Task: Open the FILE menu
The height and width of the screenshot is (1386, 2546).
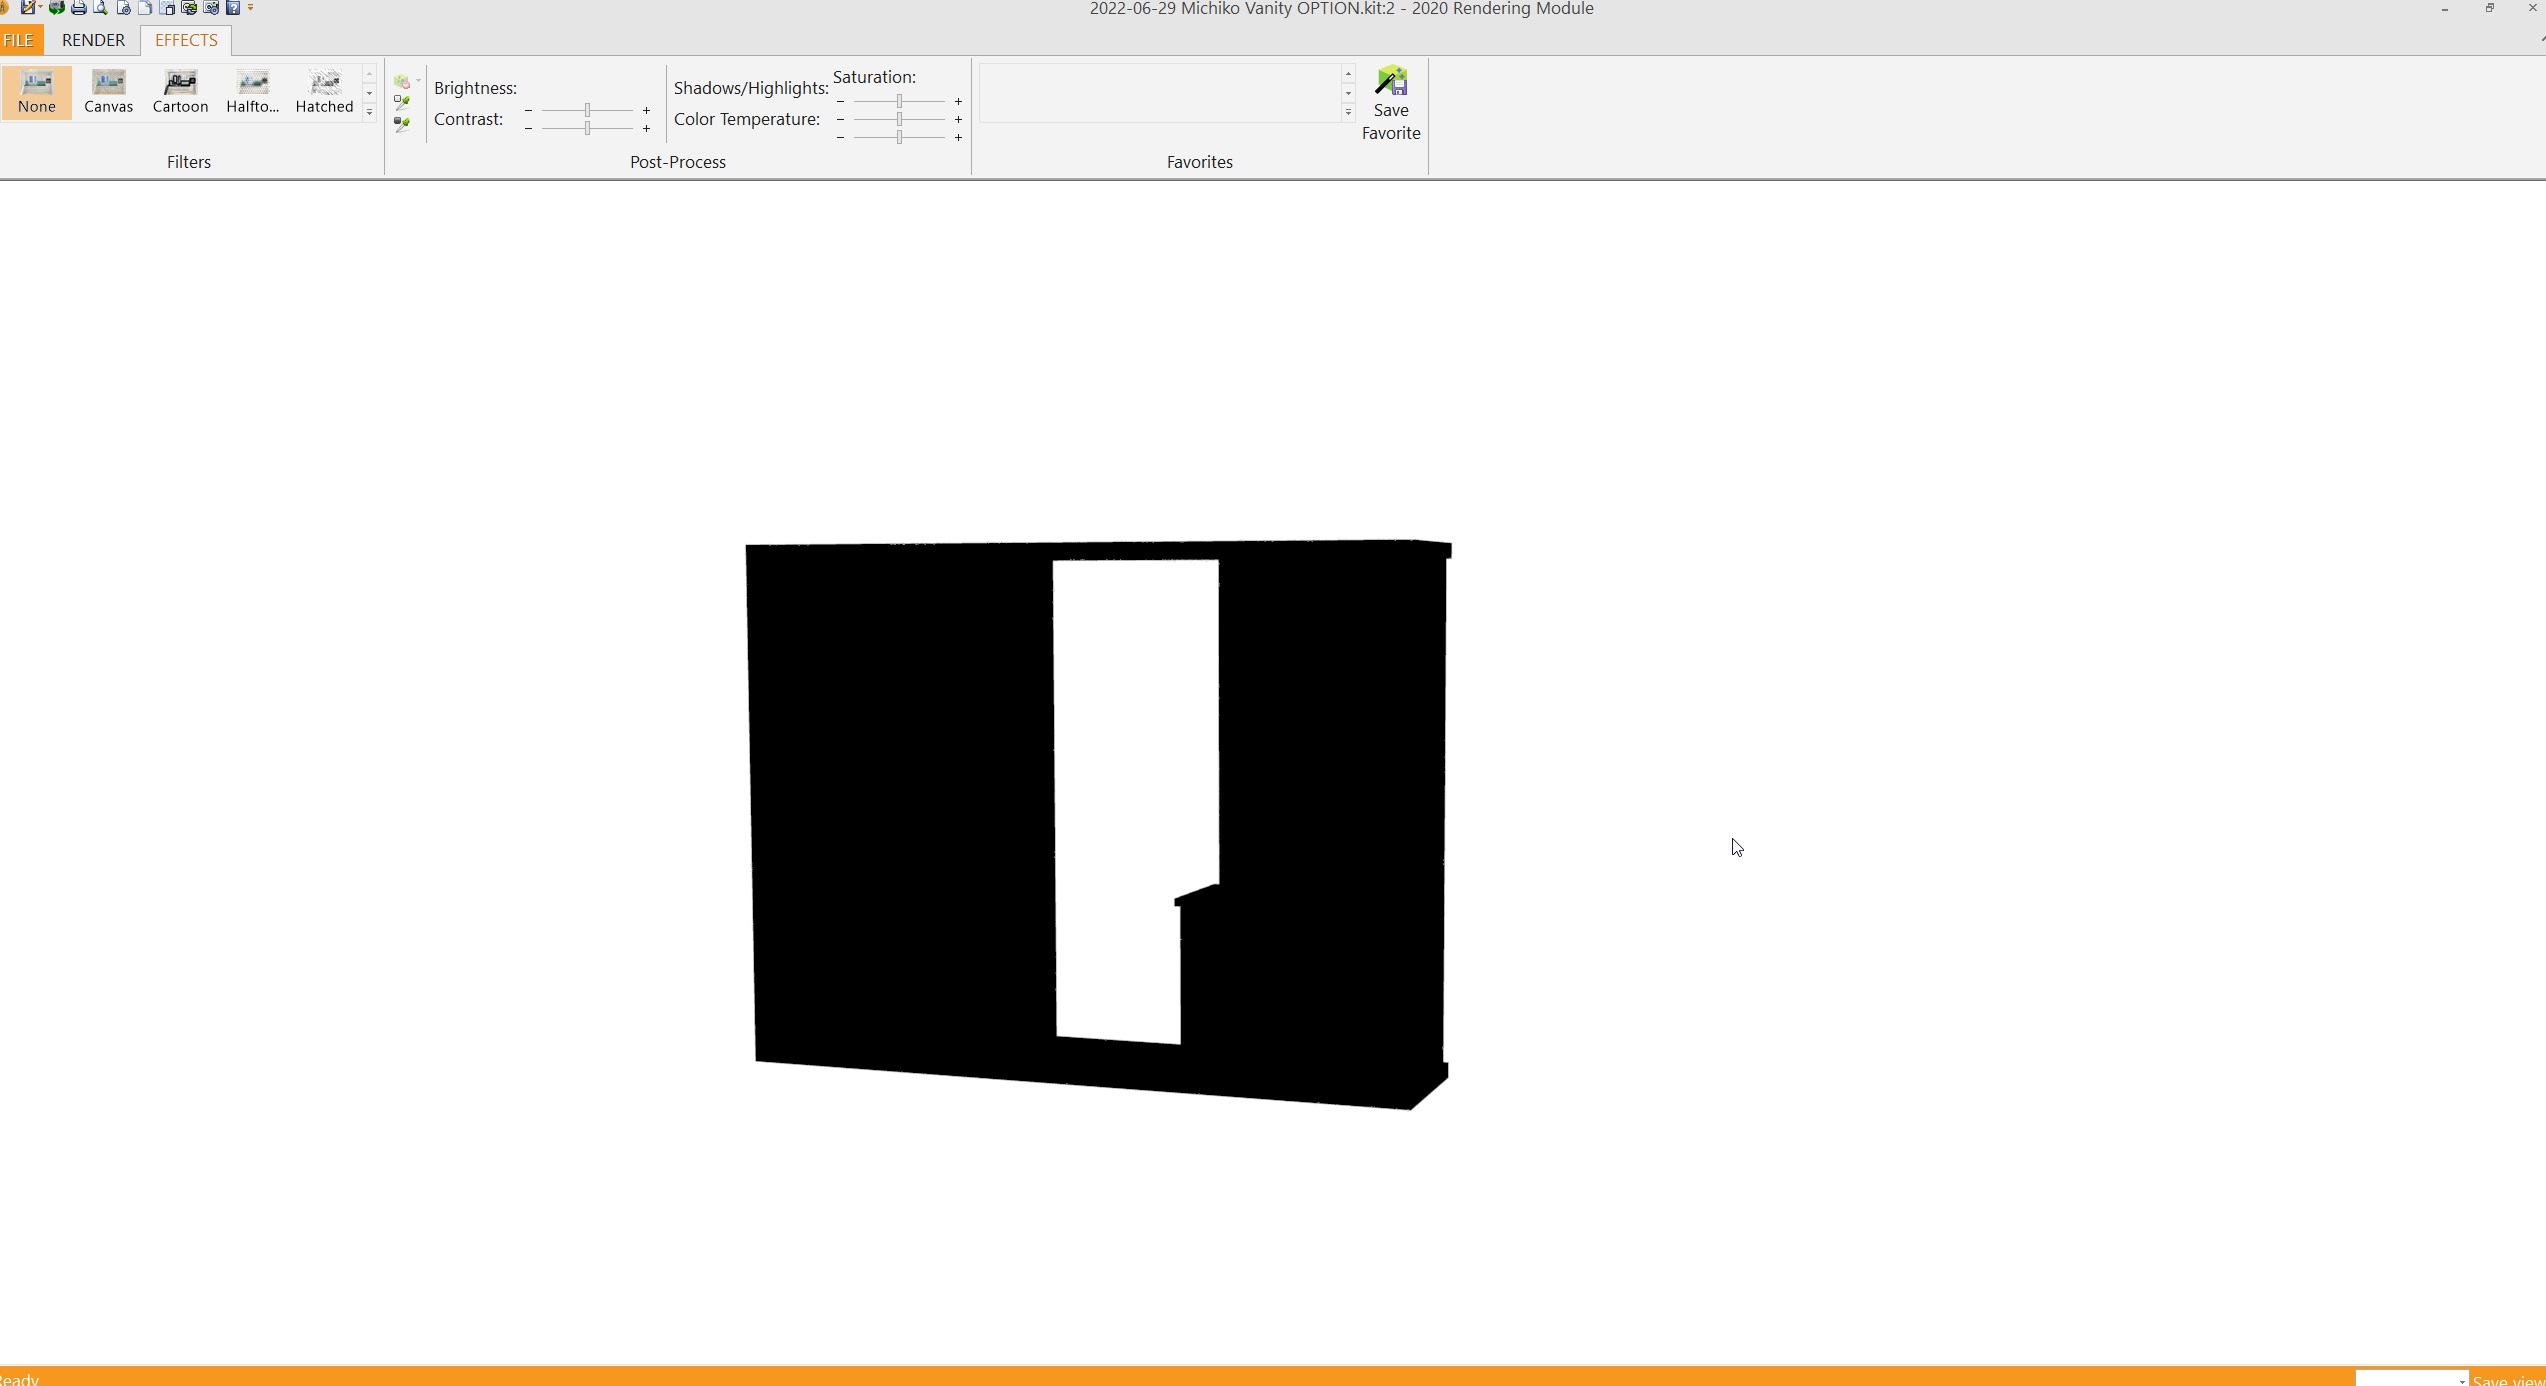Action: 19,40
